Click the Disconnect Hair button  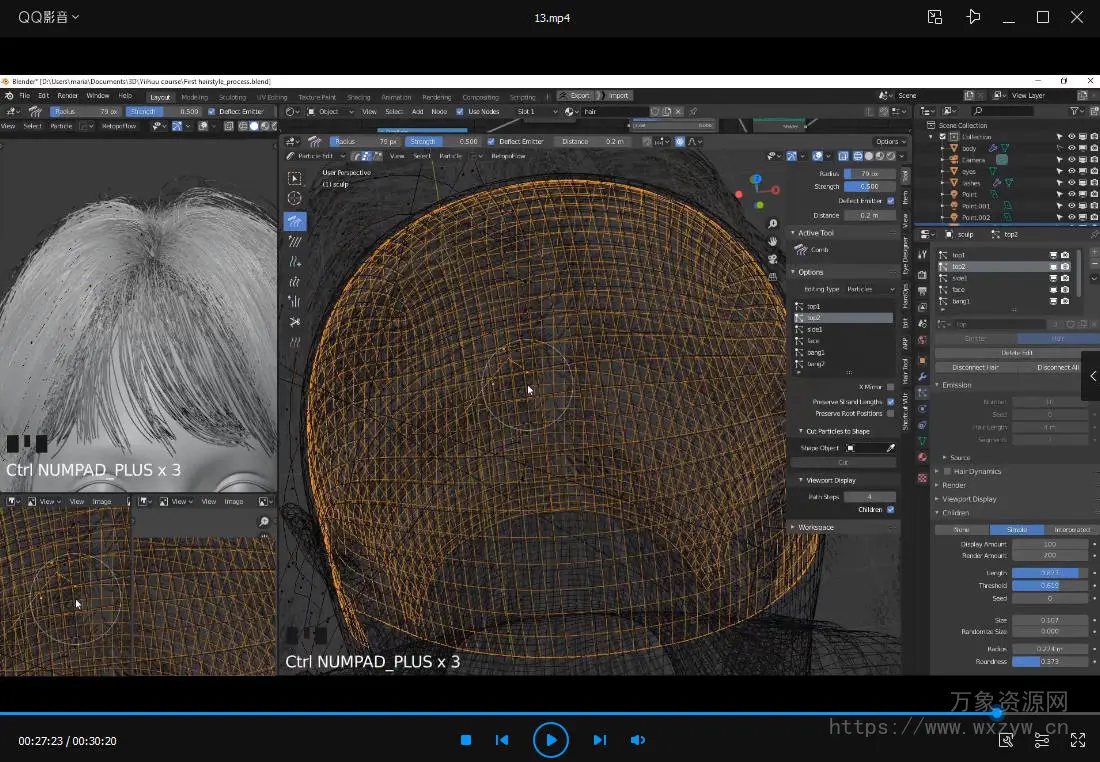pyautogui.click(x=975, y=367)
